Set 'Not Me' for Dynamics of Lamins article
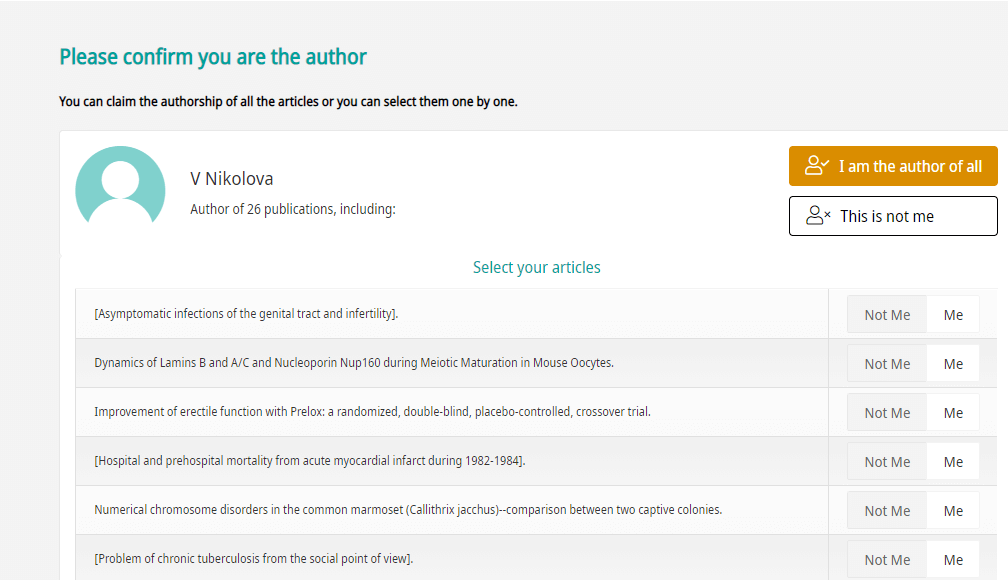This screenshot has width=1008, height=580. coord(887,363)
